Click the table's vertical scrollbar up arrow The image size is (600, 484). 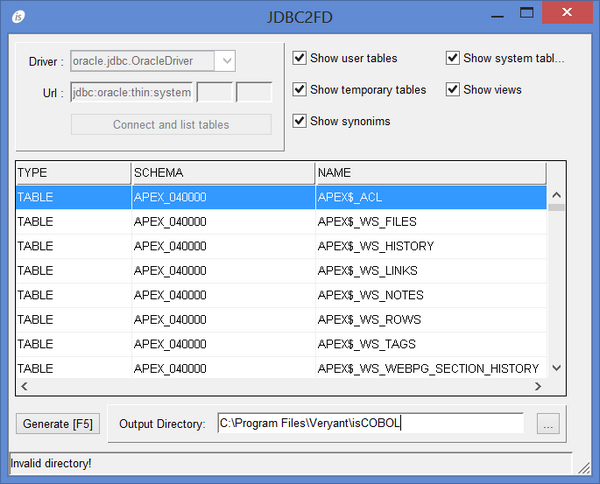pyautogui.click(x=557, y=196)
